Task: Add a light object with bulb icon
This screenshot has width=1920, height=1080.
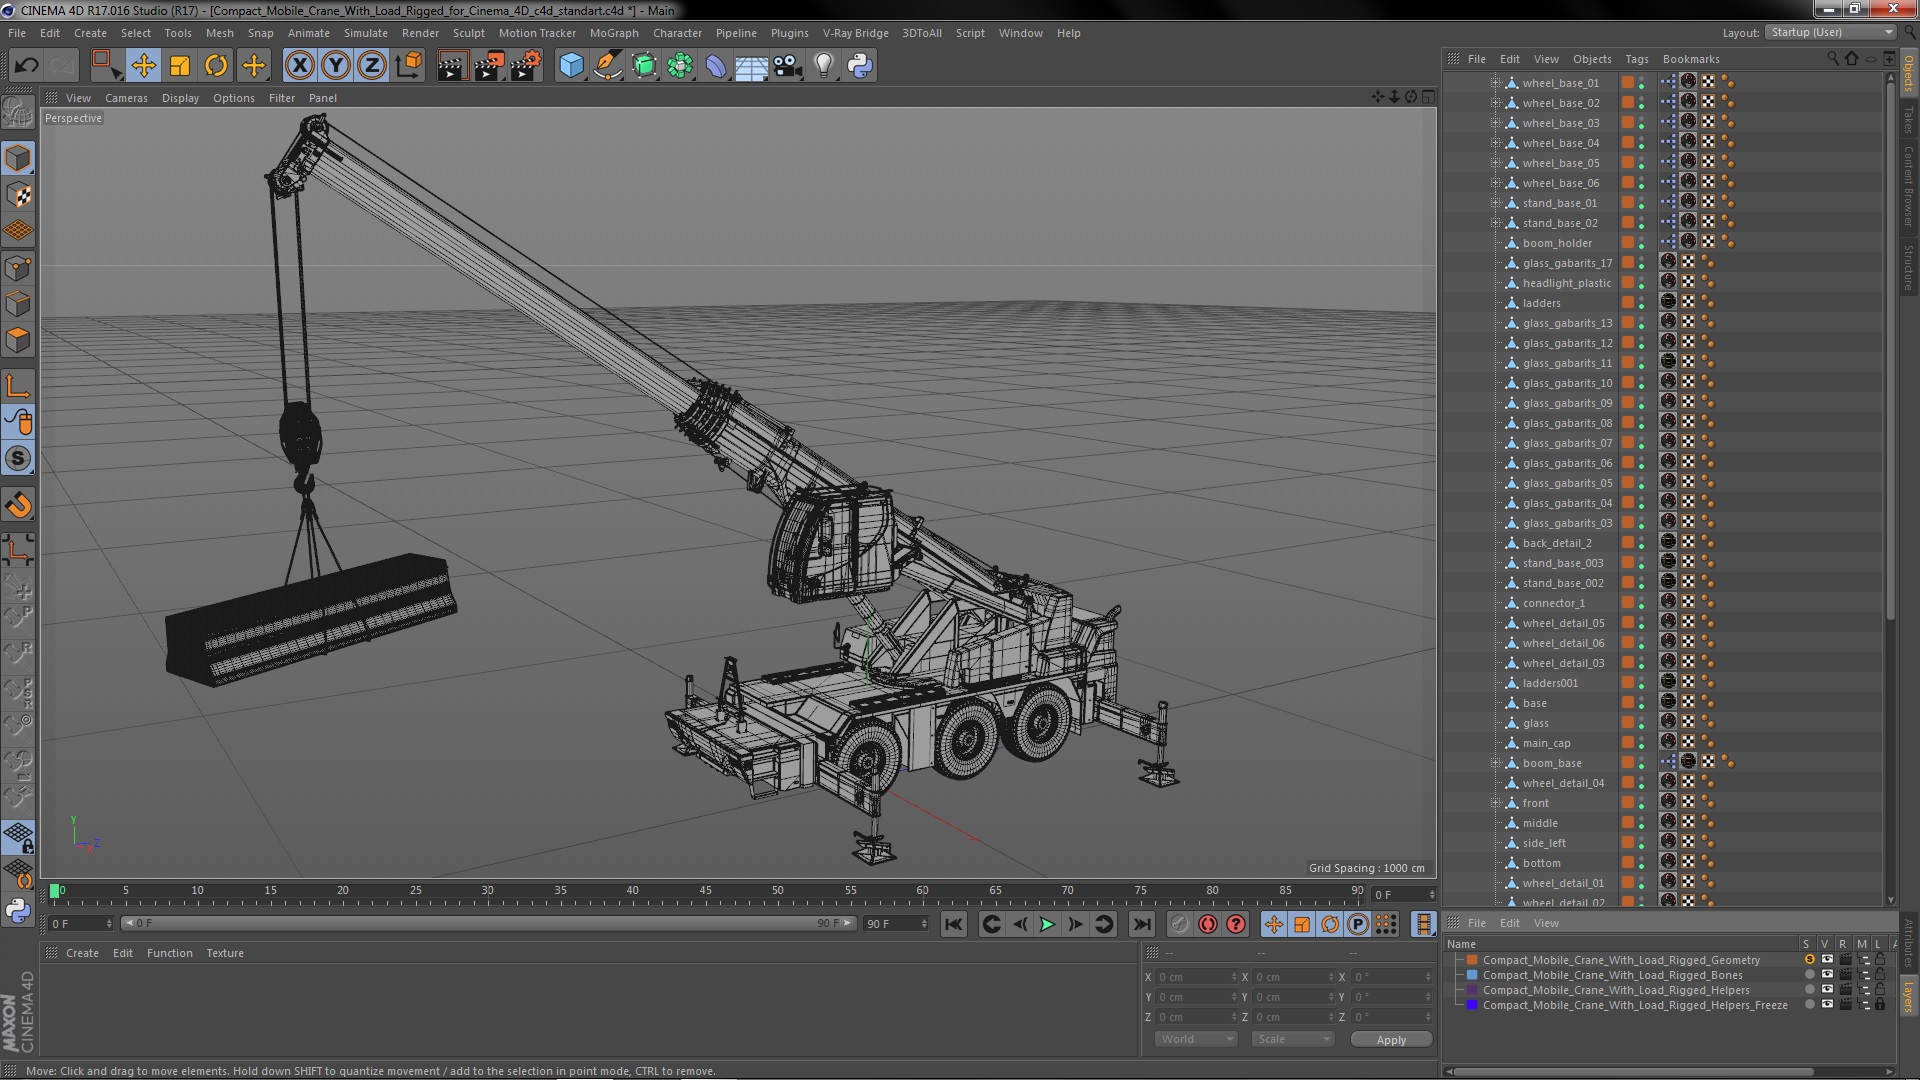Action: (823, 66)
